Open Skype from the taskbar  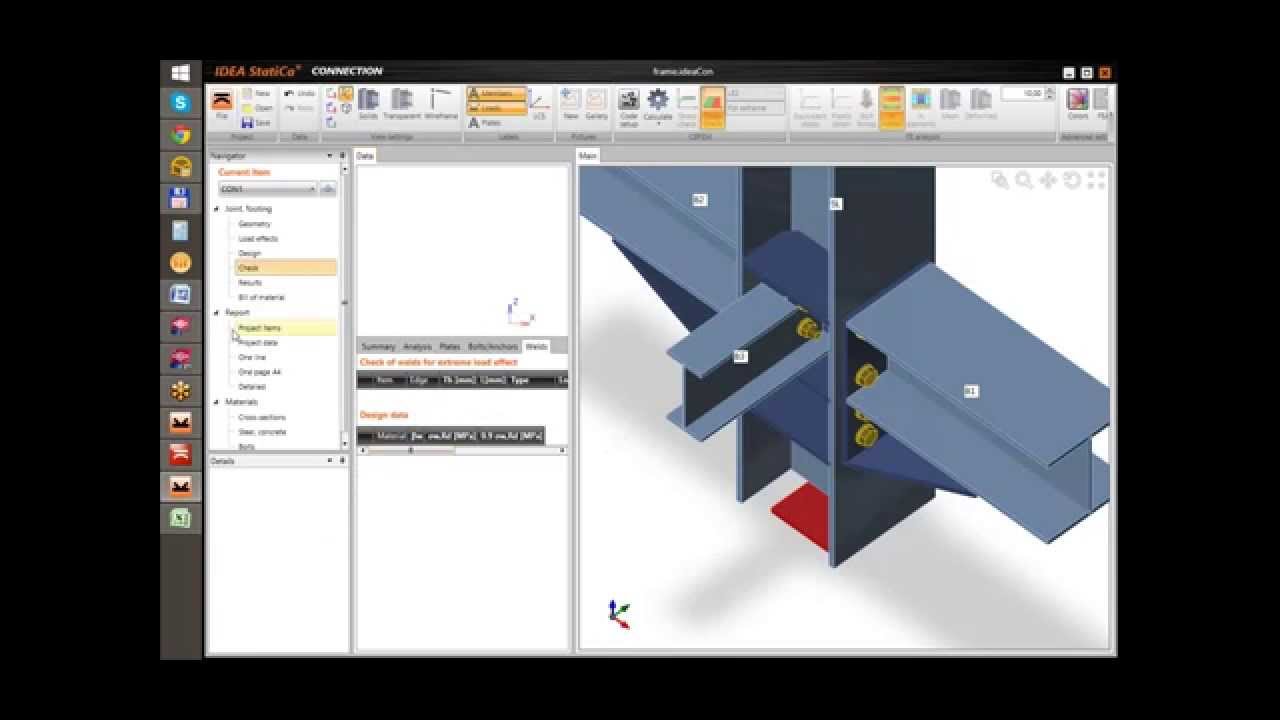180,102
